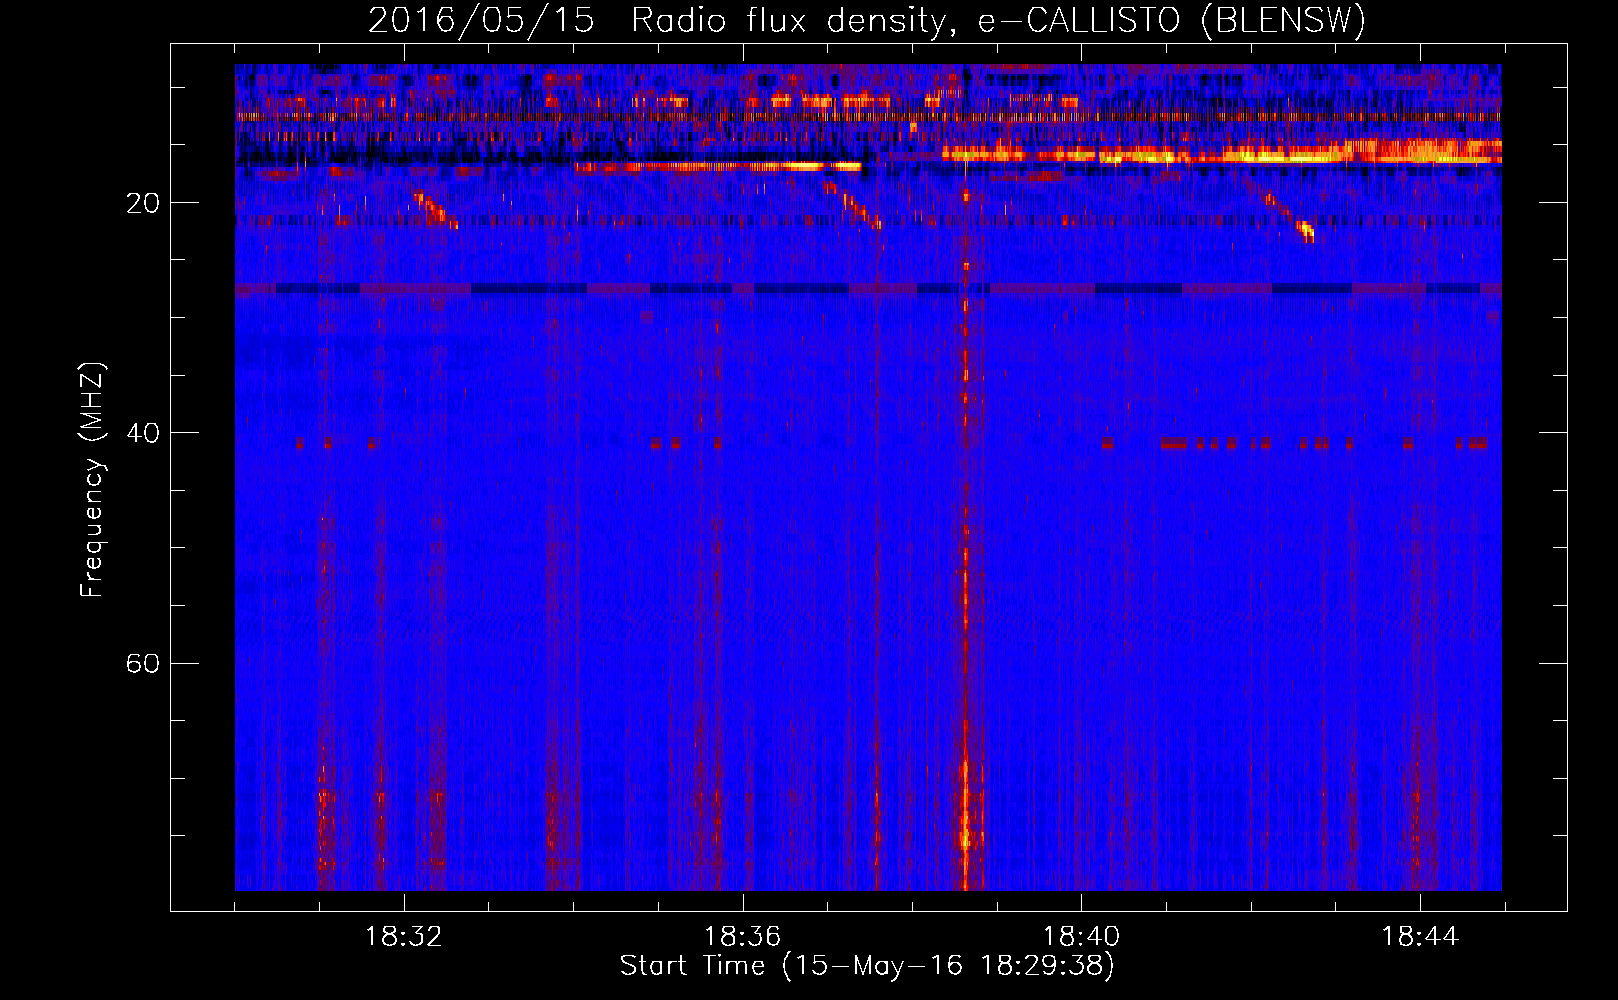This screenshot has width=1618, height=1000.
Task: Click the plot title mentioning e-CALLISTO (BLENSW)
Action: (x=866, y=20)
